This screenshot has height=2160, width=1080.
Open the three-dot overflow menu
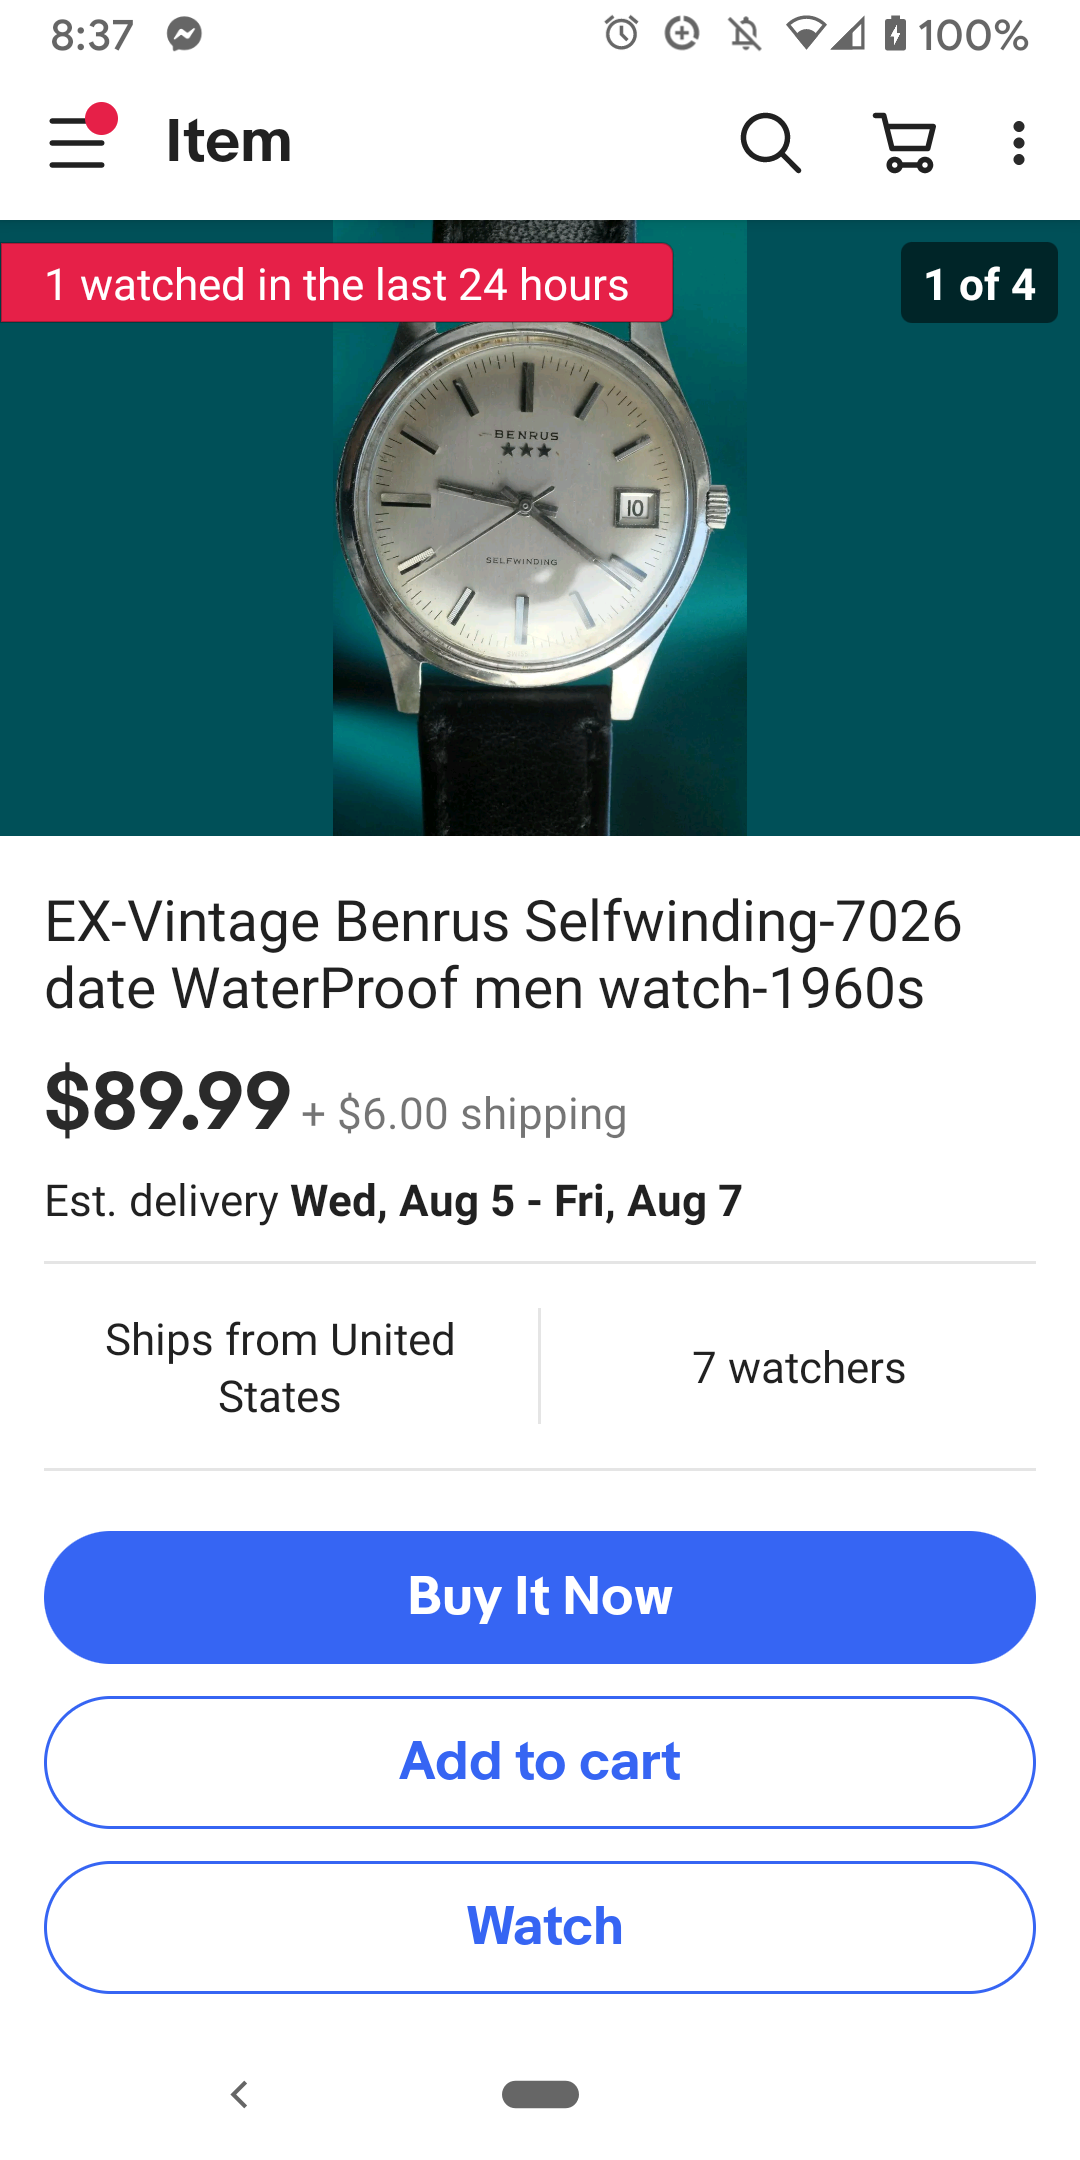(x=1018, y=142)
